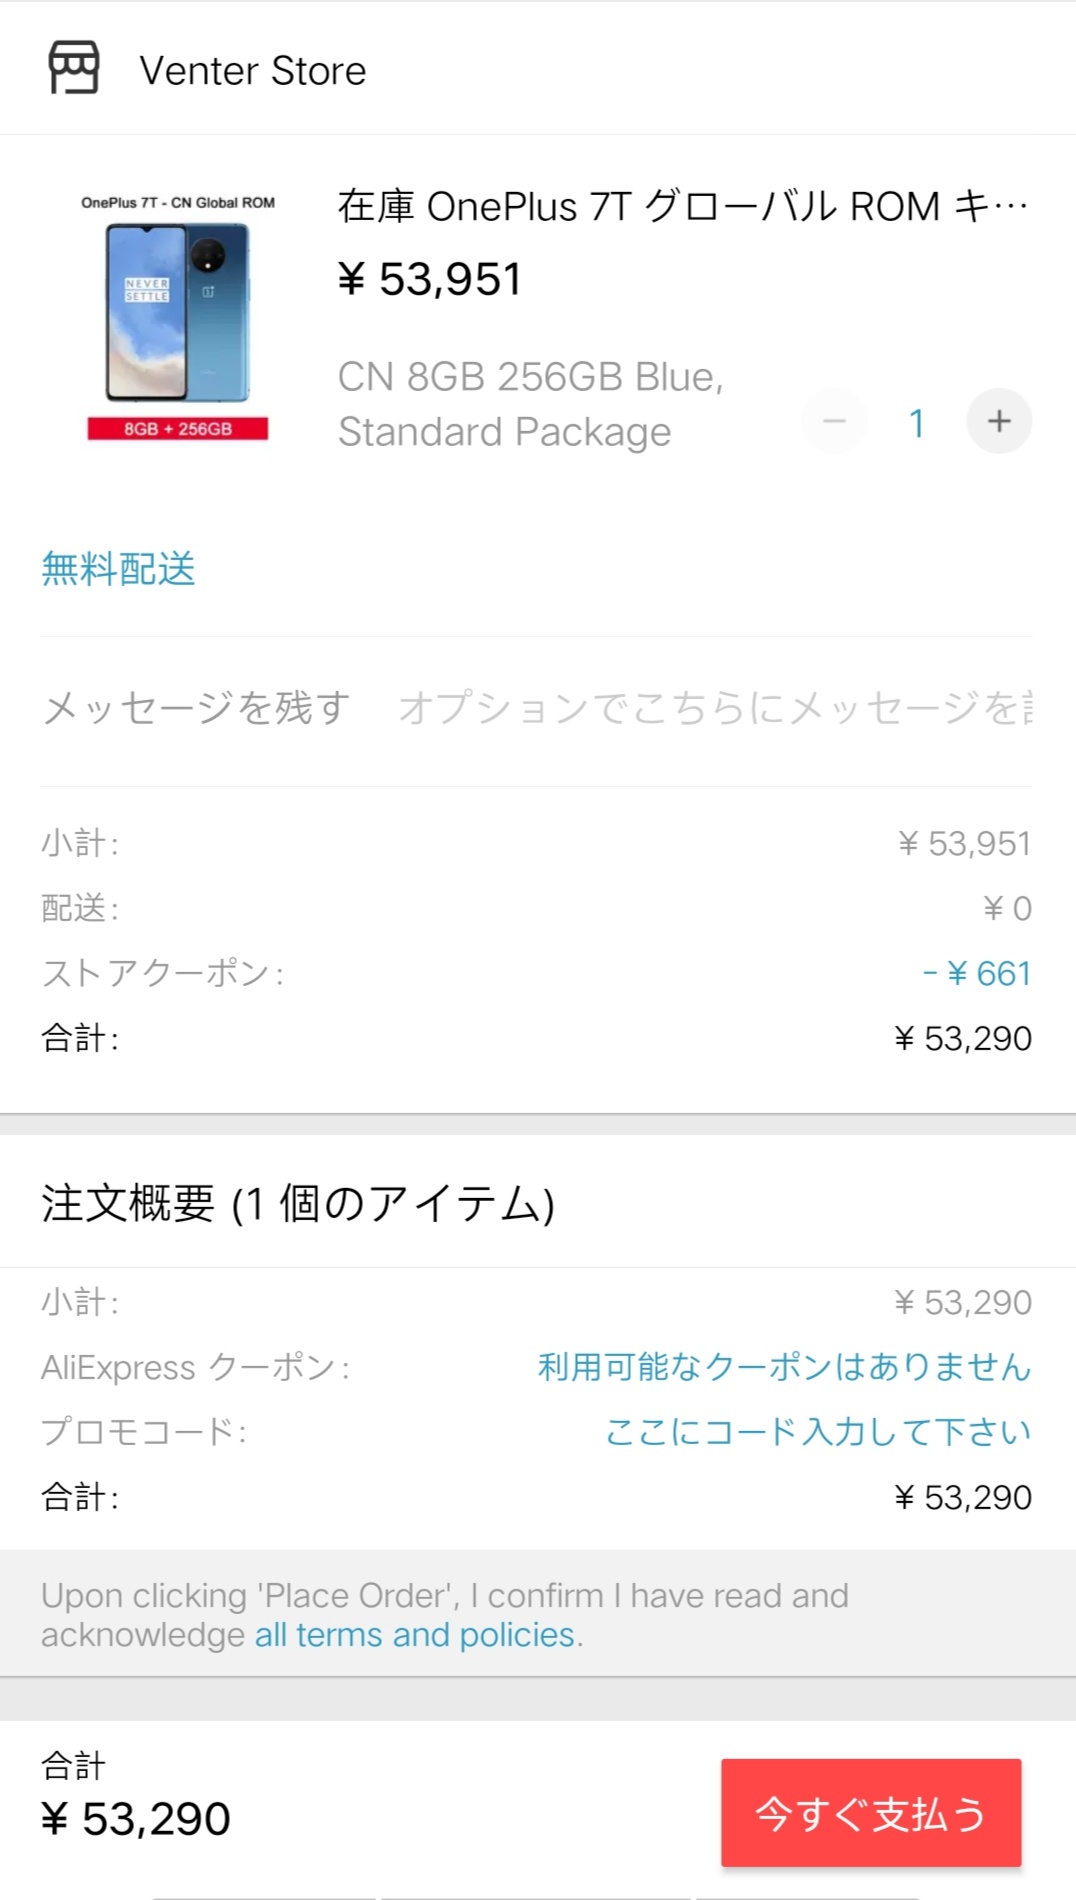
Task: Open the OnePlus 7T product thumbnail
Action: point(178,316)
